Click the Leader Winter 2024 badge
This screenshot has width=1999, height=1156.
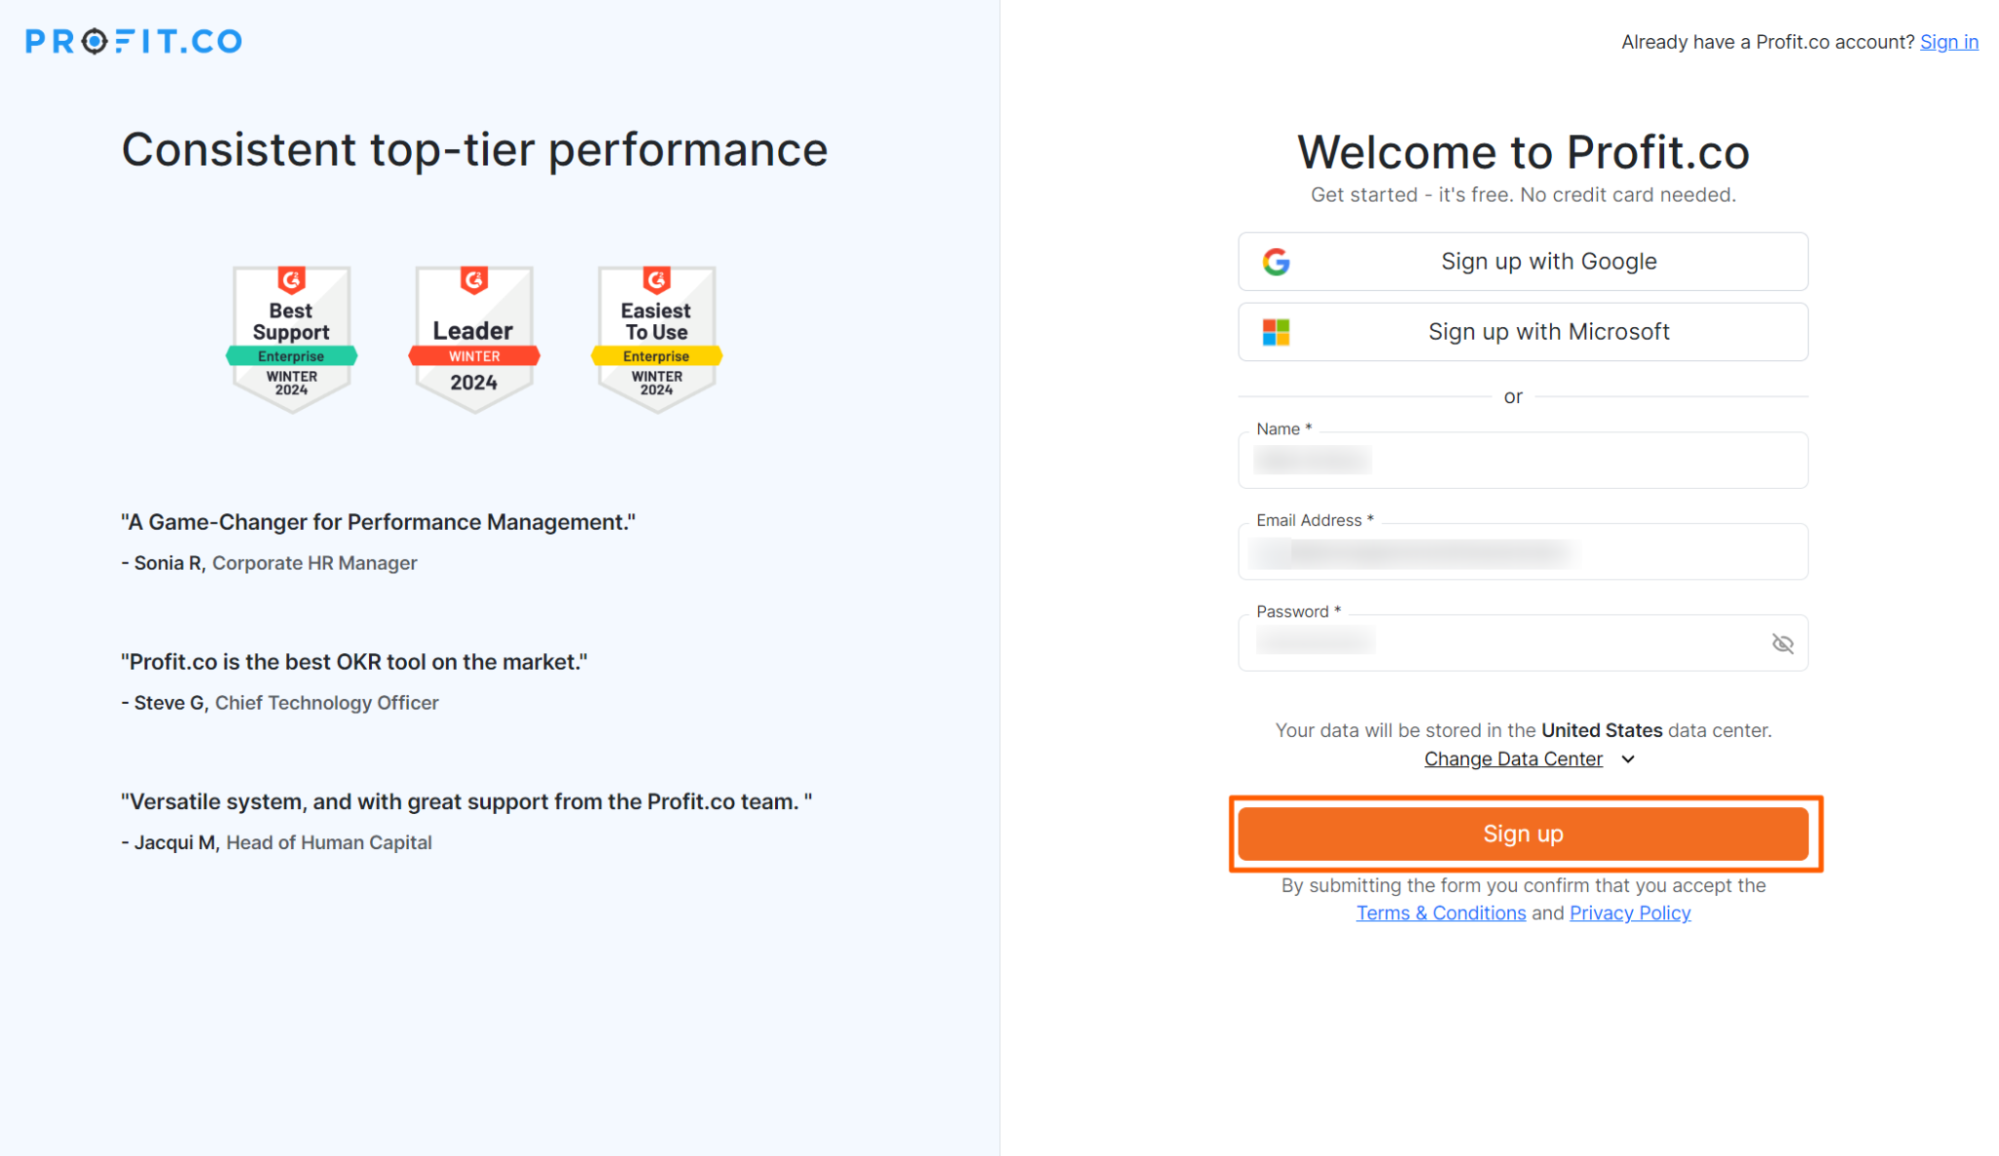point(474,338)
